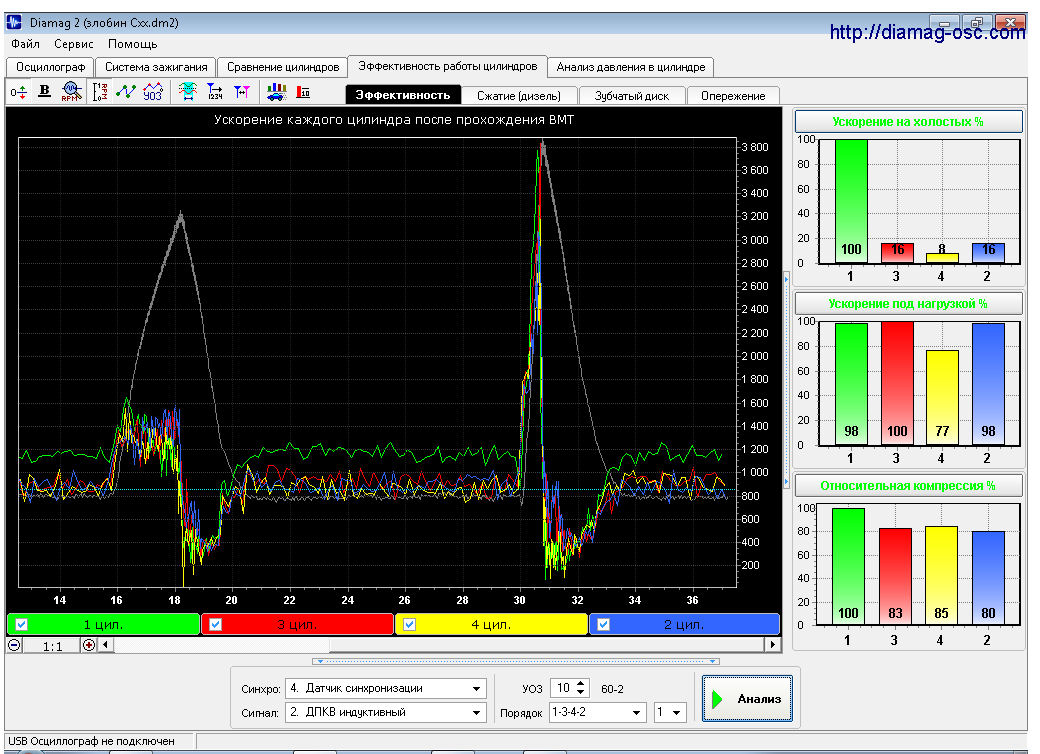
Task: Click the Анализ button
Action: (x=747, y=699)
